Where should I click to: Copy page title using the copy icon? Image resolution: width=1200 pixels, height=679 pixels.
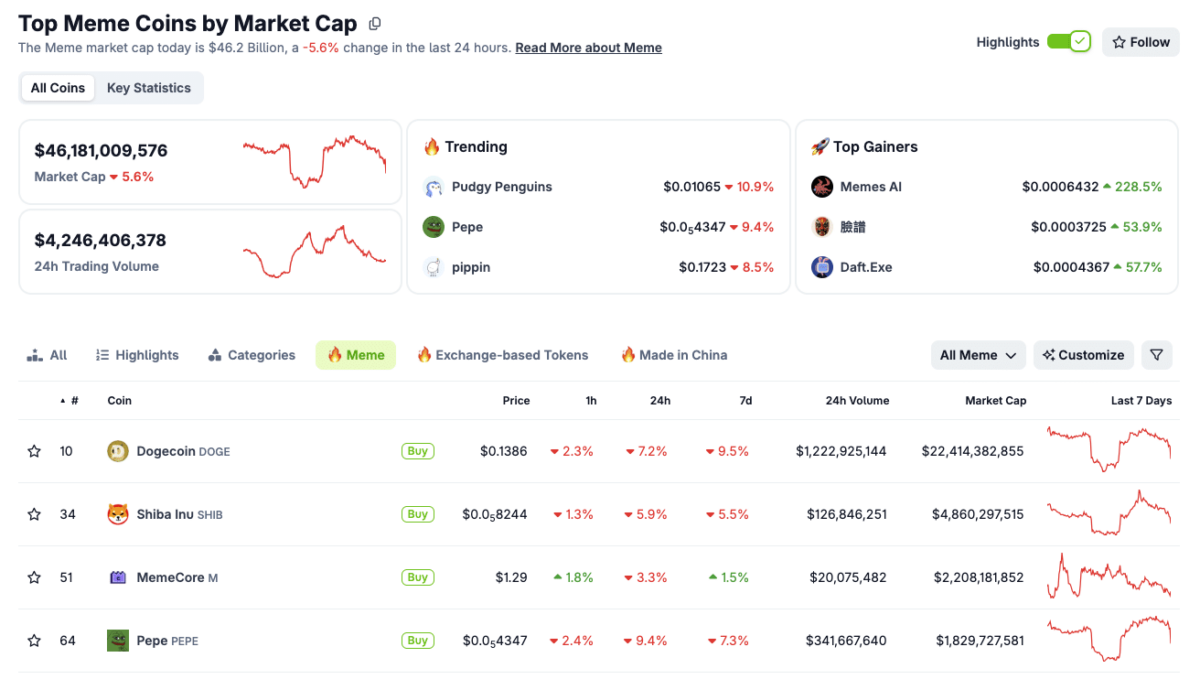click(374, 22)
